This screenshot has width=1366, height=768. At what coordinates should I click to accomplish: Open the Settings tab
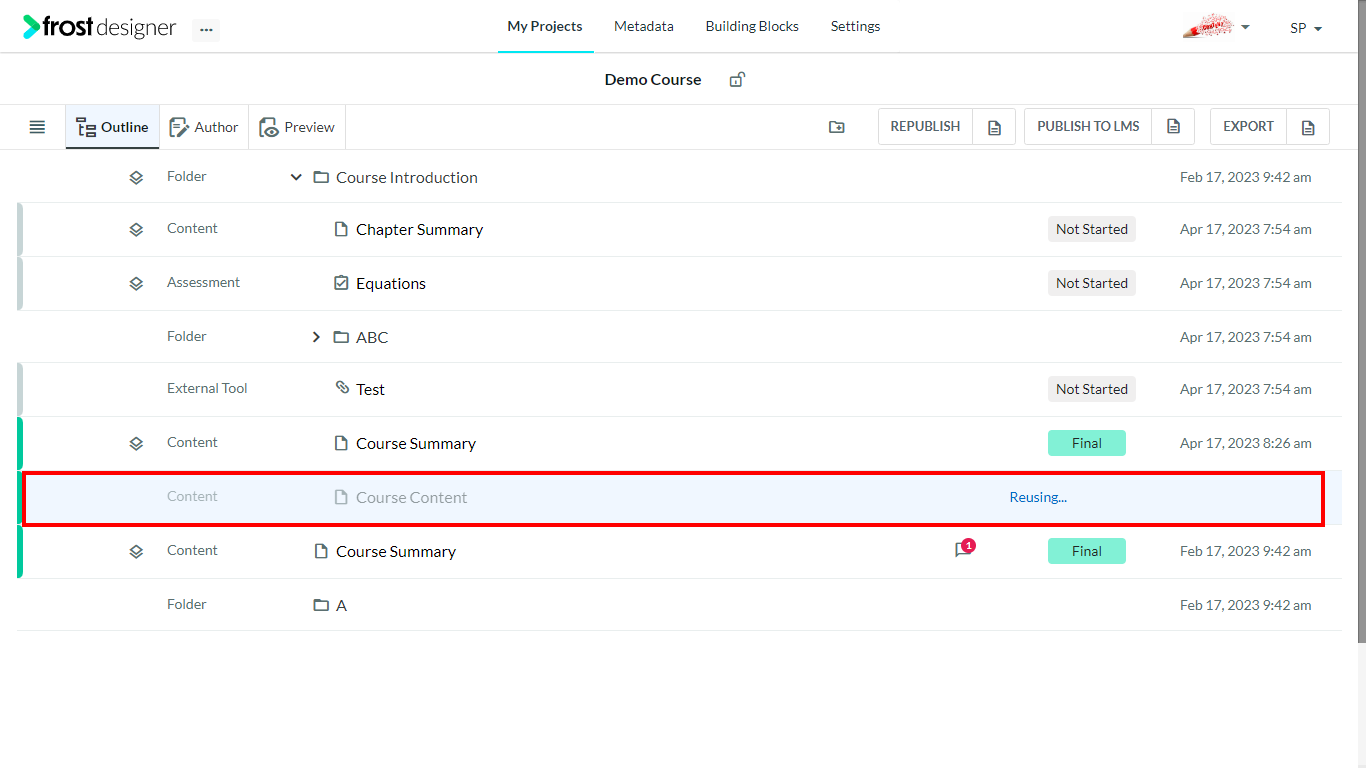[856, 27]
